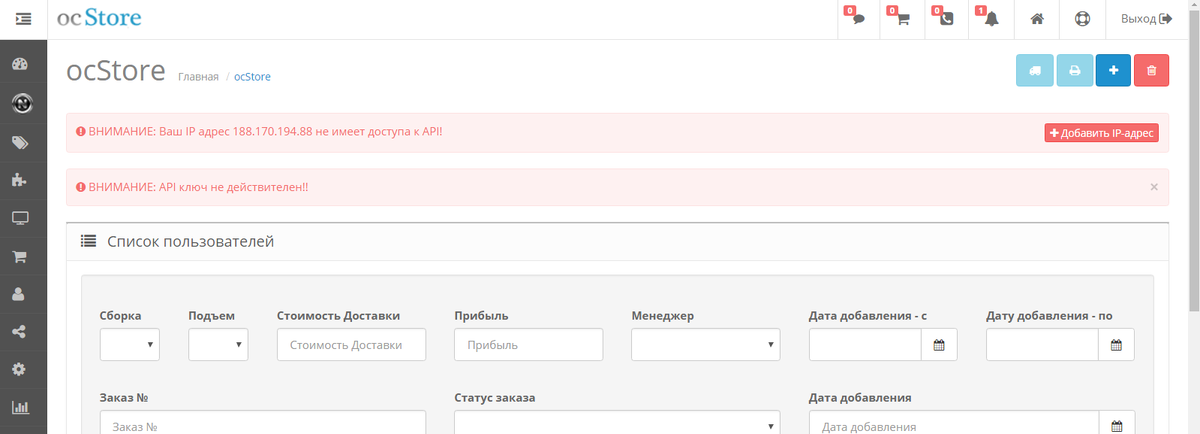Expand the Статус заказа dropdown
This screenshot has height=434, width=1200.
click(617, 423)
